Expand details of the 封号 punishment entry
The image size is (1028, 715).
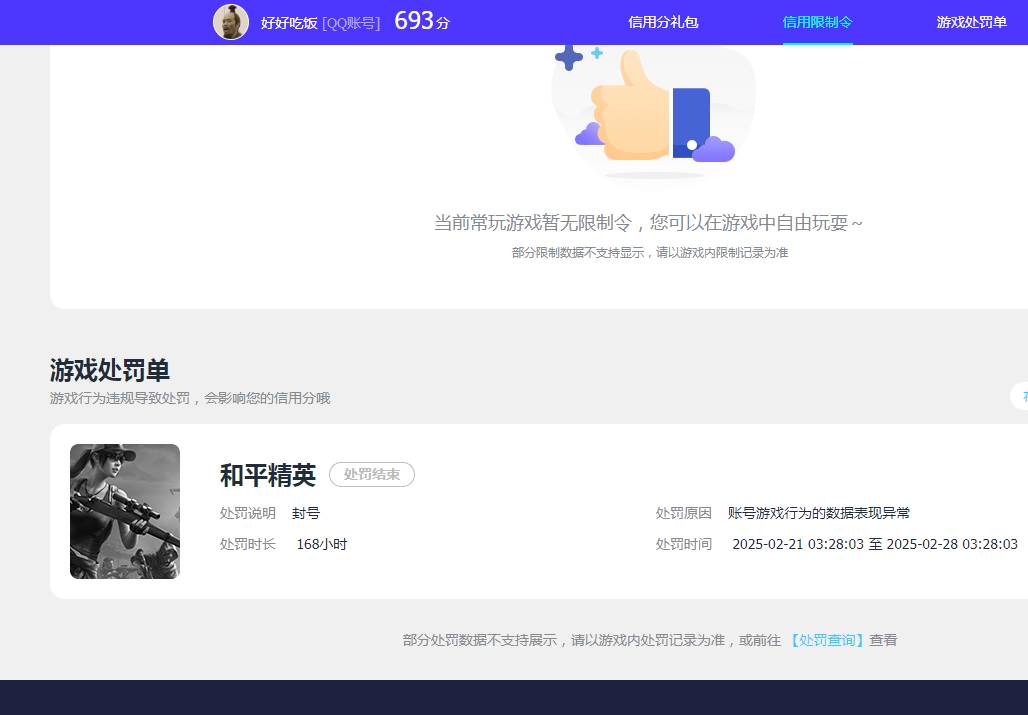coord(306,513)
